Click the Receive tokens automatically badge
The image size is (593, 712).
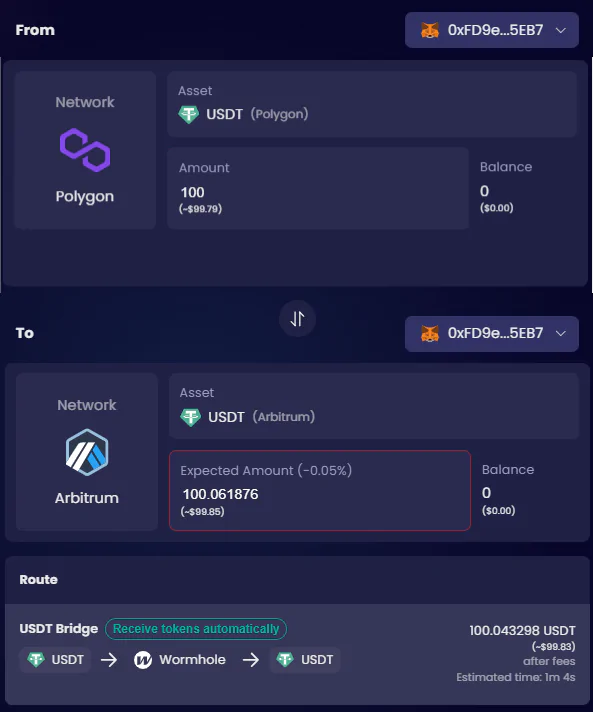tap(196, 629)
